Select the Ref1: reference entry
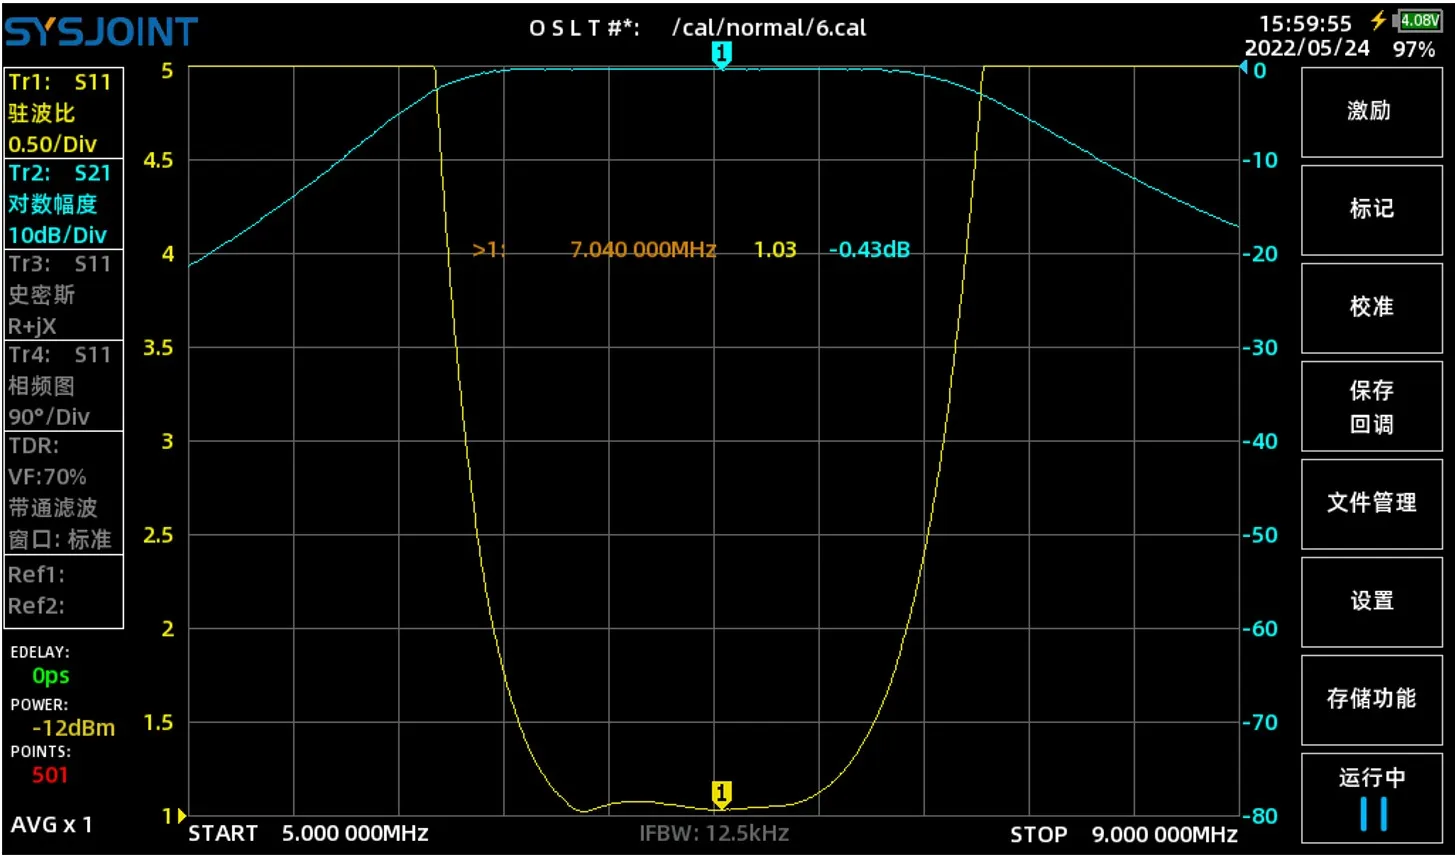Image resolution: width=1455 pixels, height=856 pixels. click(36, 575)
